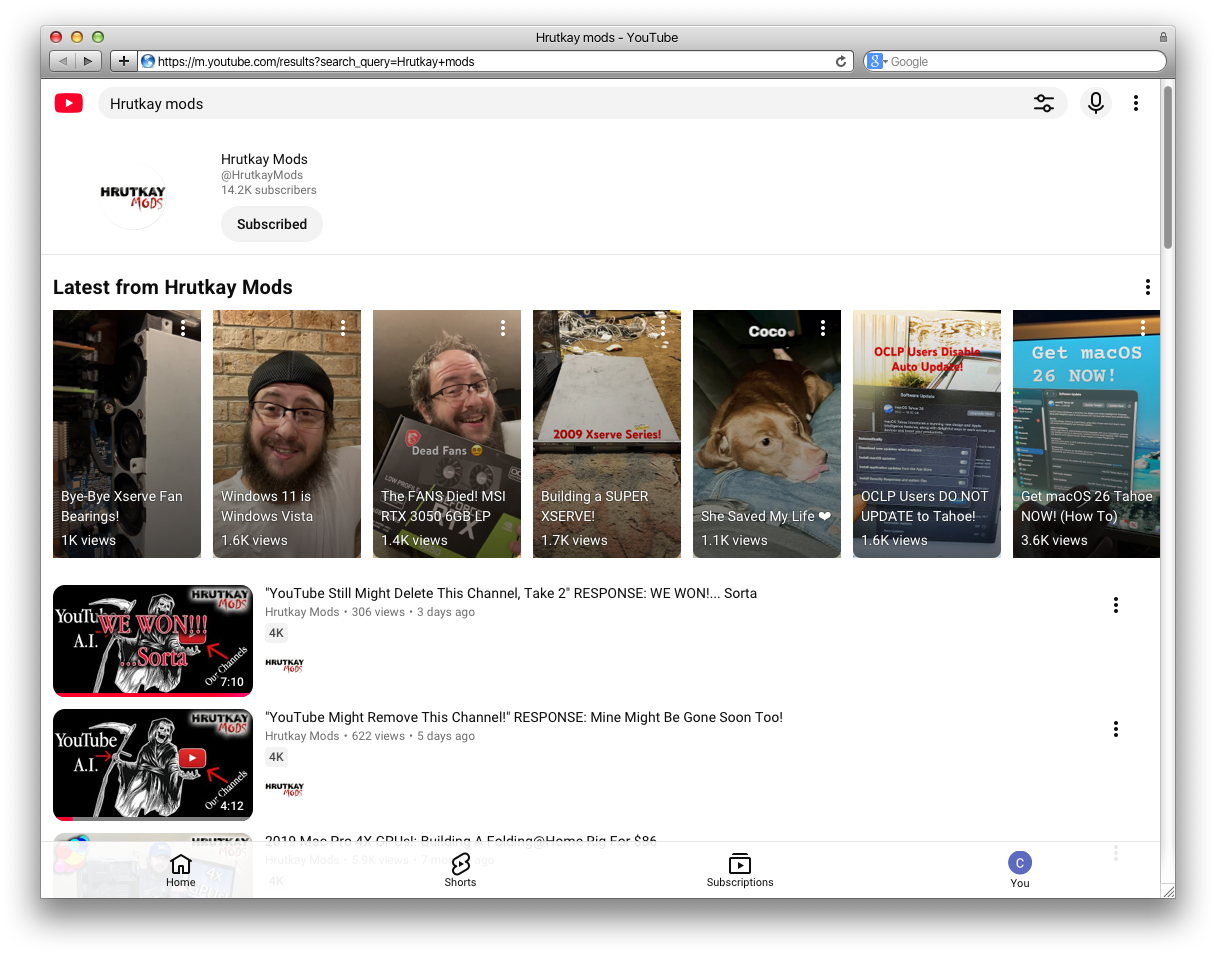The image size is (1216, 954).
Task: Click the add bookmark plus button
Action: [123, 61]
